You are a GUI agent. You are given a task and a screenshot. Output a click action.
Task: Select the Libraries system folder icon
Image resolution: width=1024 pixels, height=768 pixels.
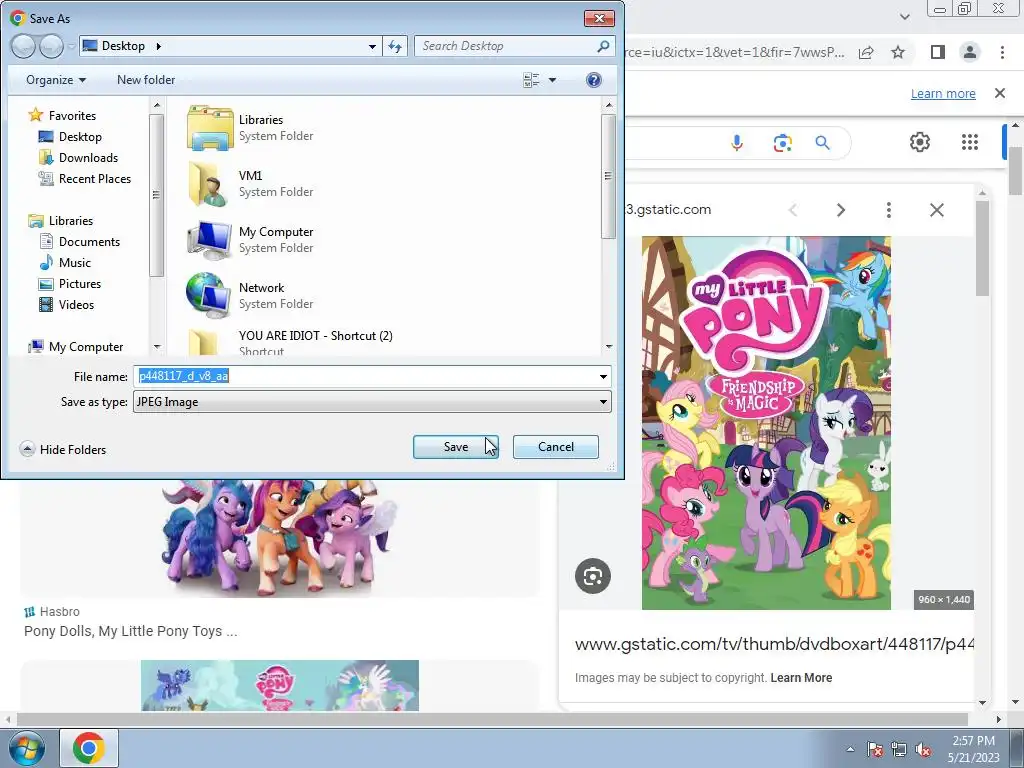tap(210, 128)
